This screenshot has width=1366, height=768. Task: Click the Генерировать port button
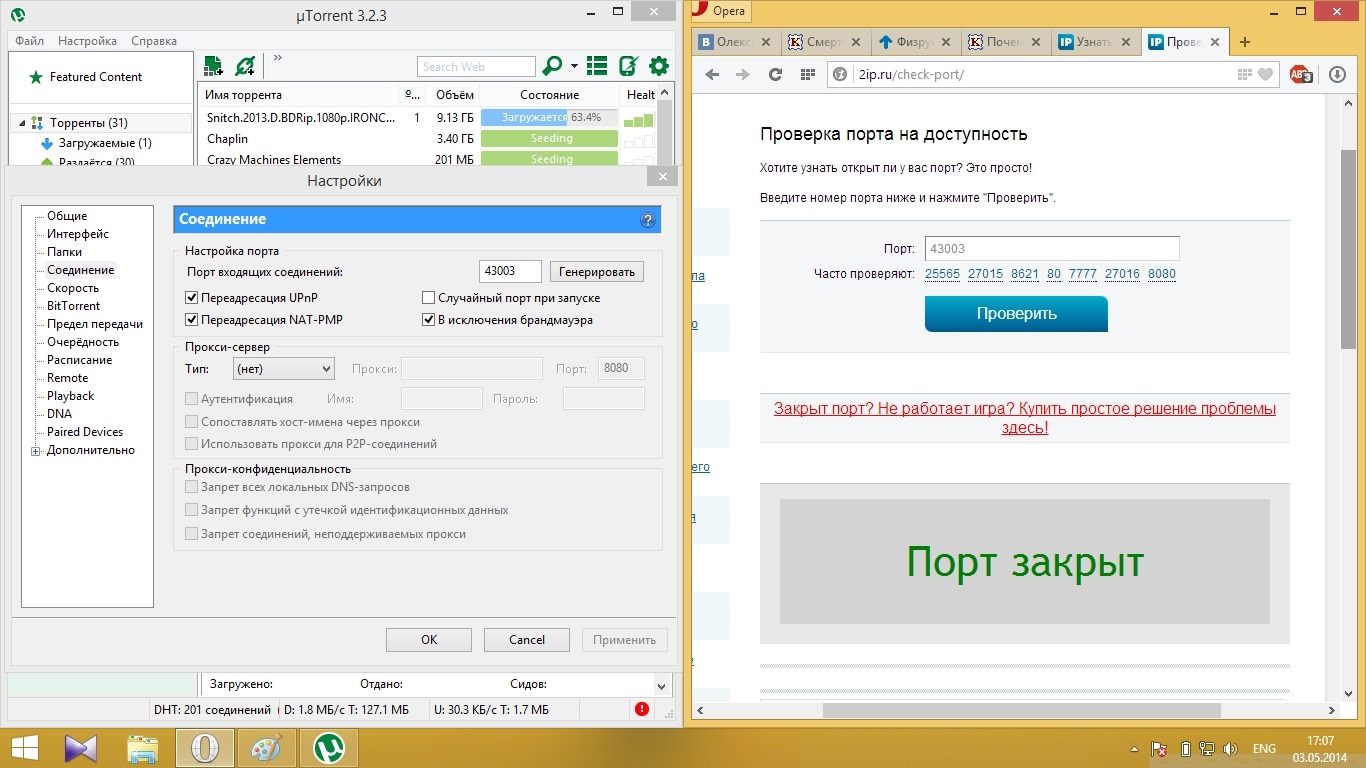point(597,272)
